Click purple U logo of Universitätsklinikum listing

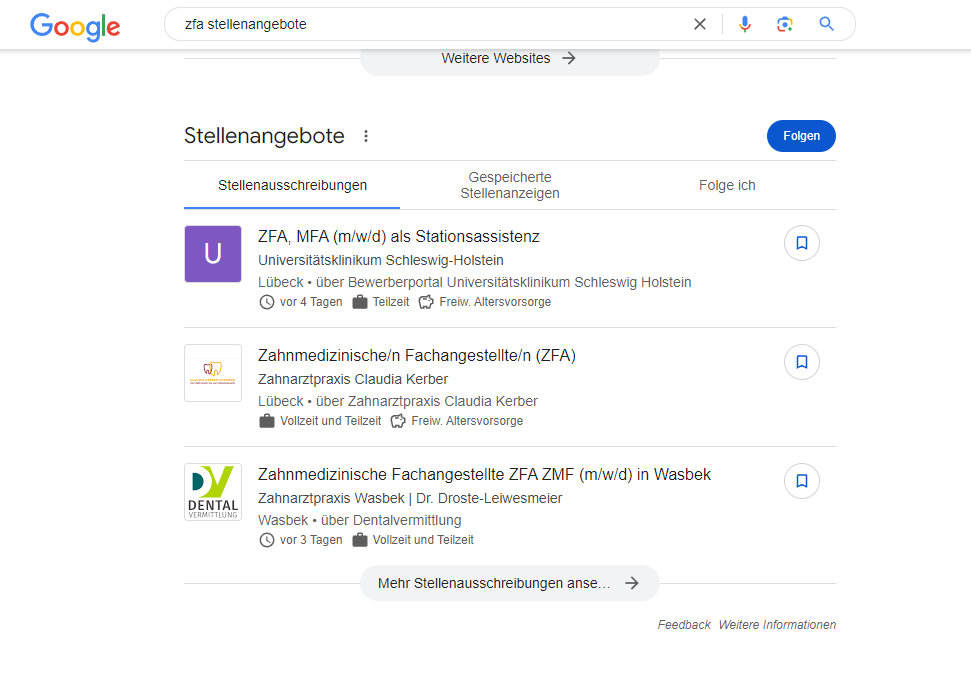coord(213,254)
